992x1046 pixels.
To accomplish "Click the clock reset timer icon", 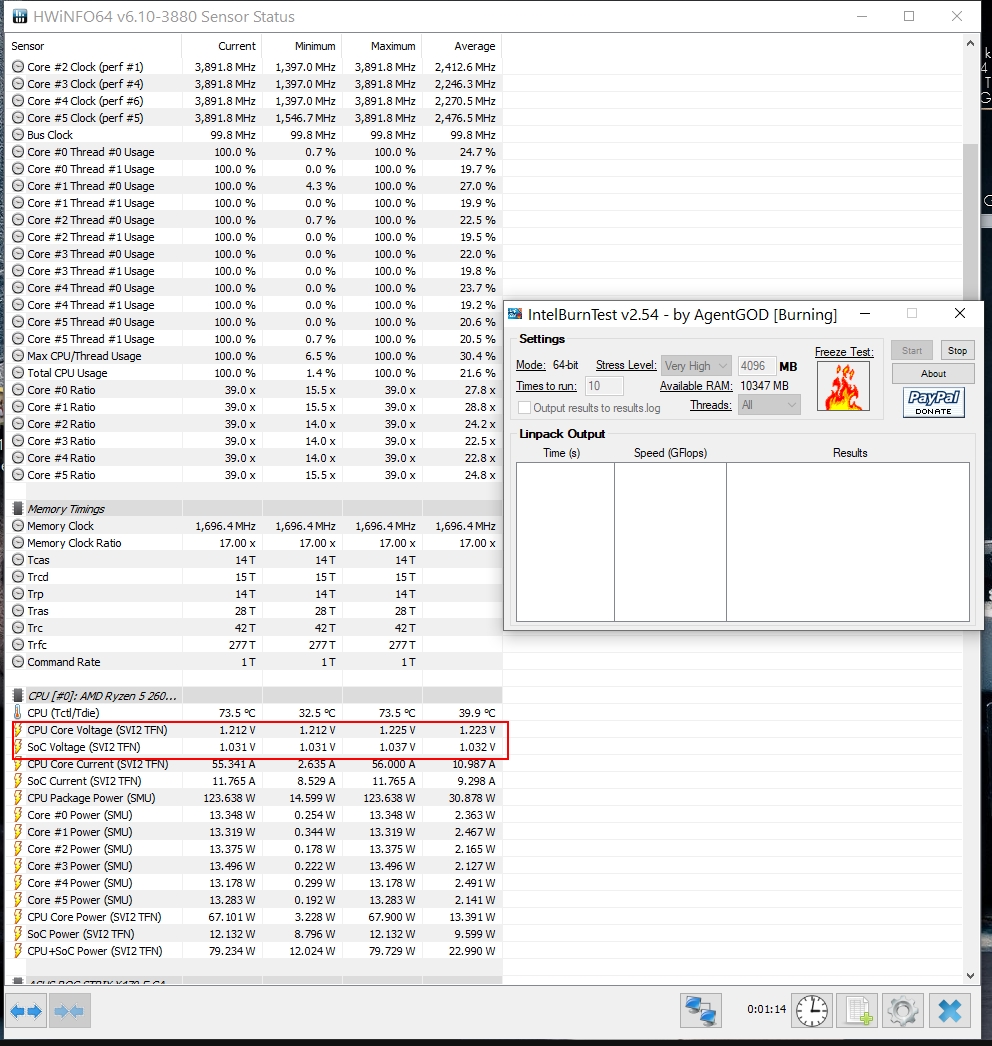I will pos(812,1011).
